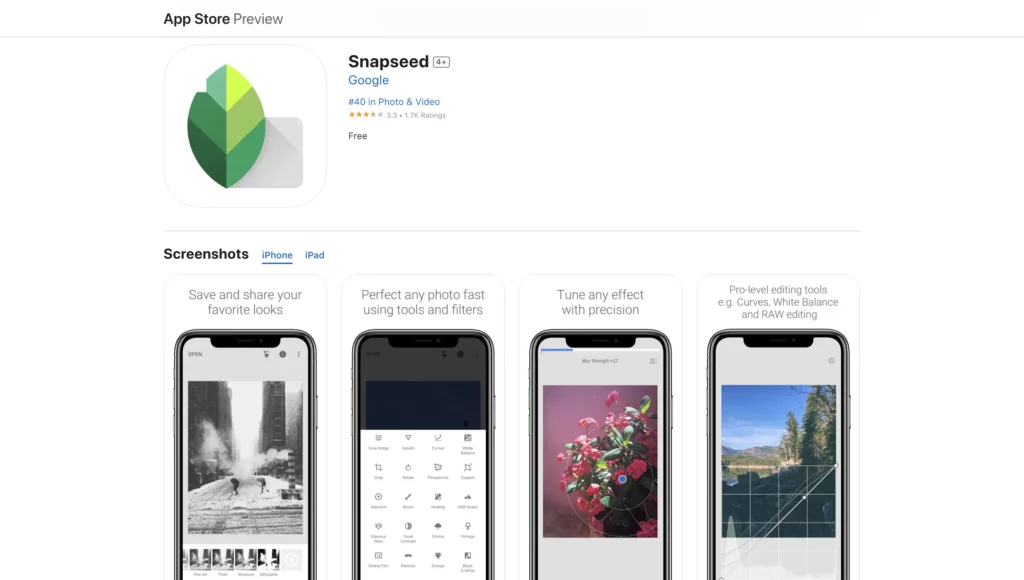Select the iPhone screenshots tab
This screenshot has height=580, width=1024.
click(x=277, y=255)
